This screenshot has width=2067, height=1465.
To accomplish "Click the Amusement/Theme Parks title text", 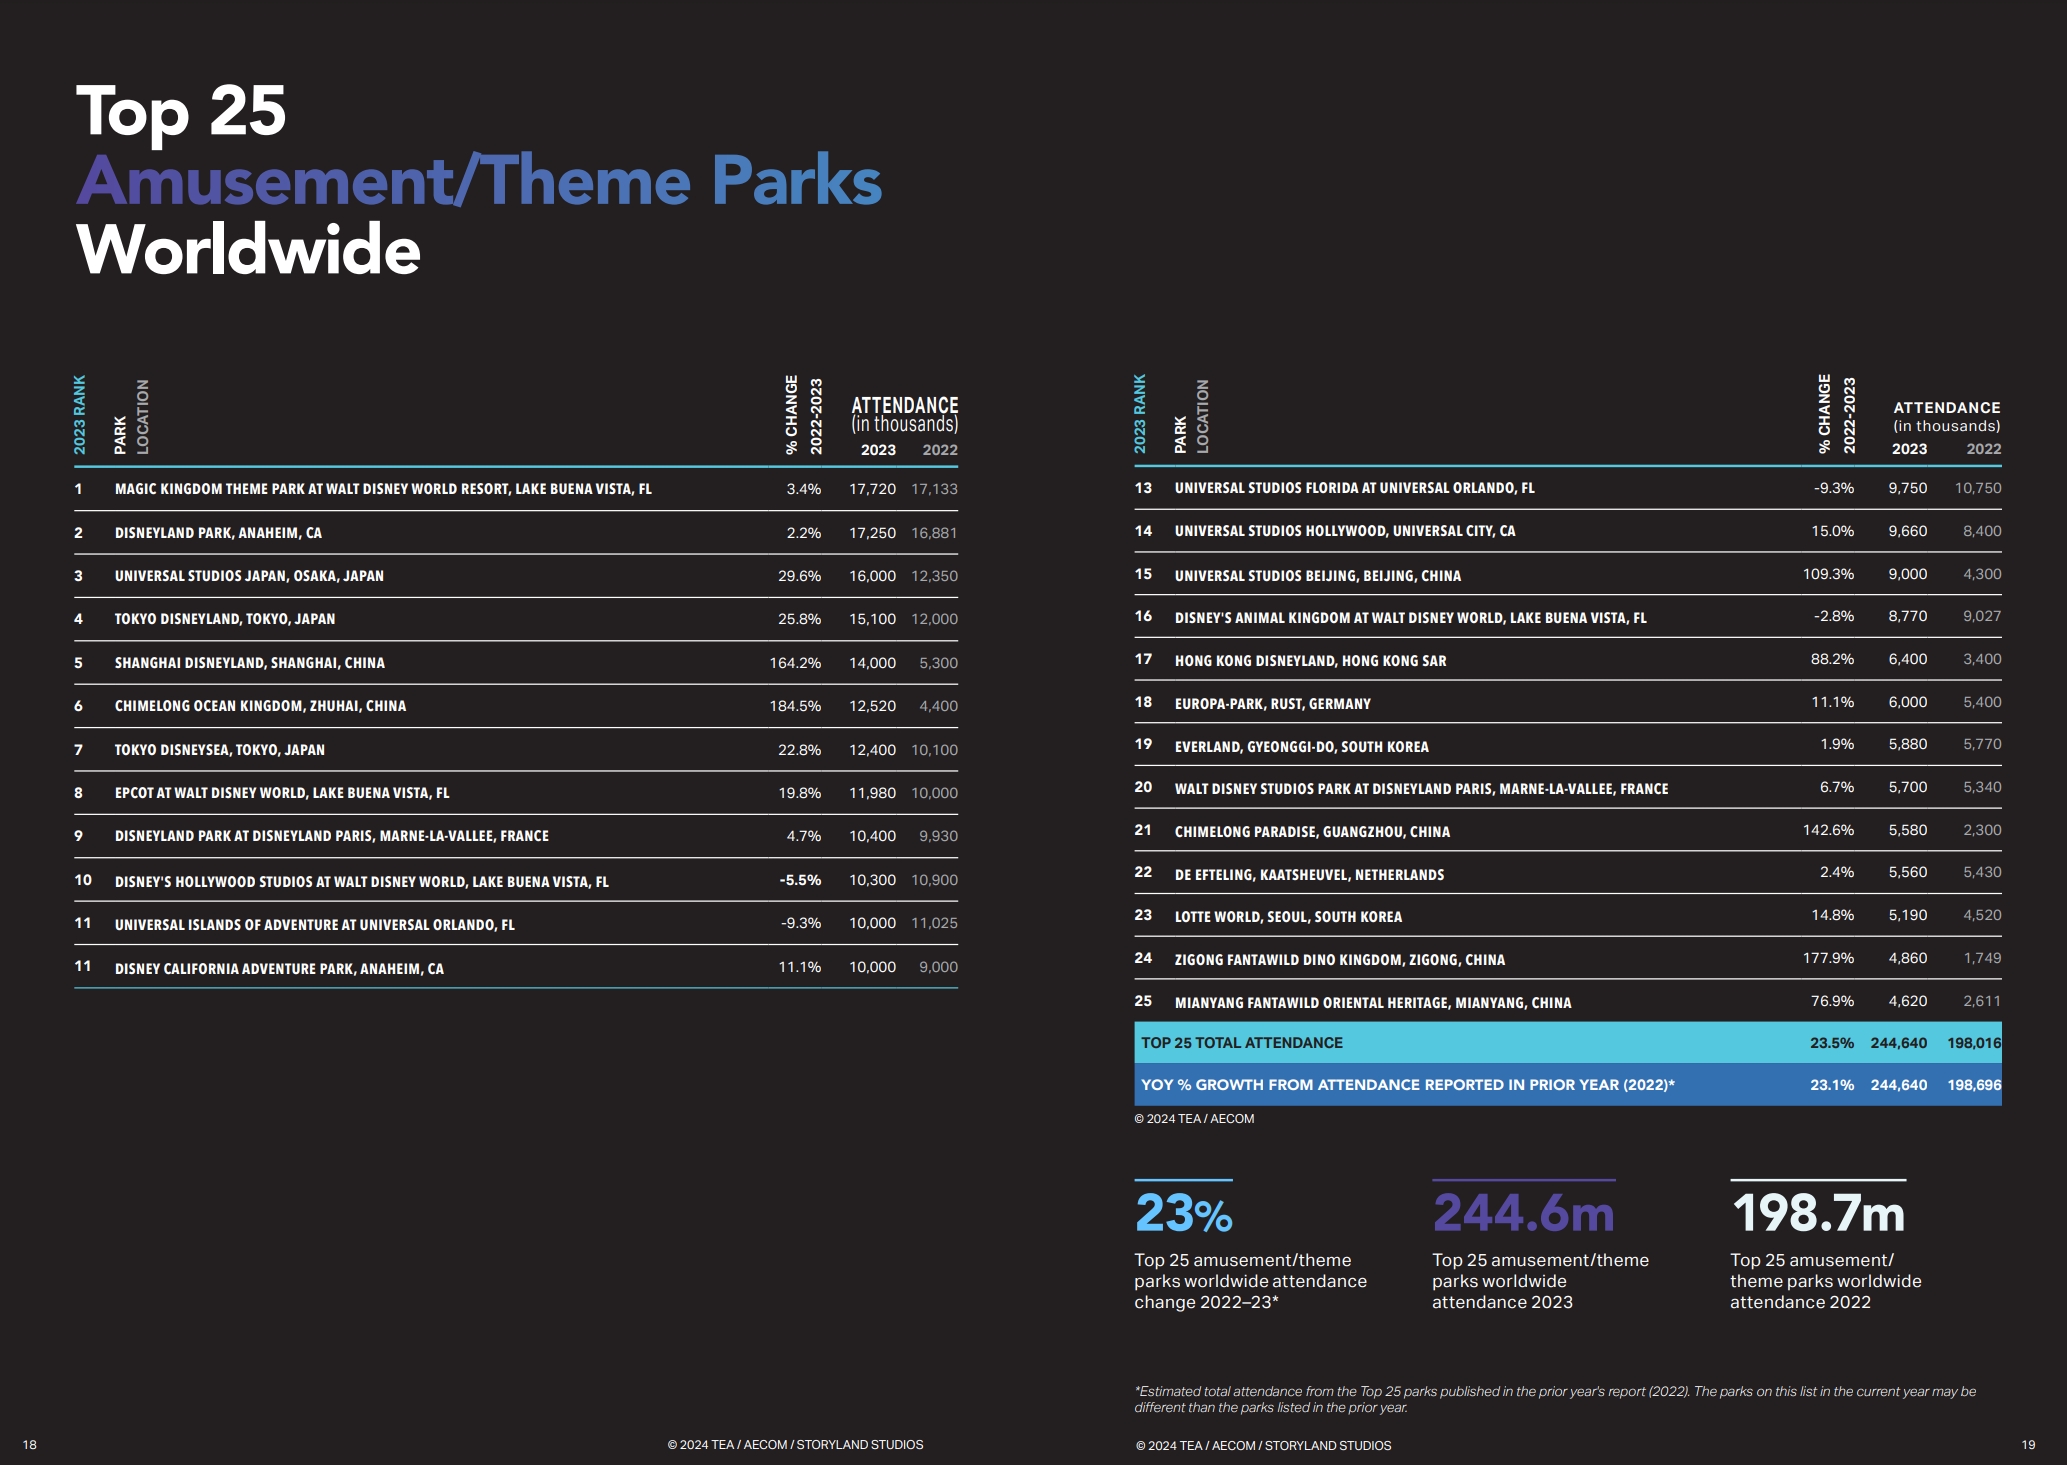I will [x=479, y=180].
